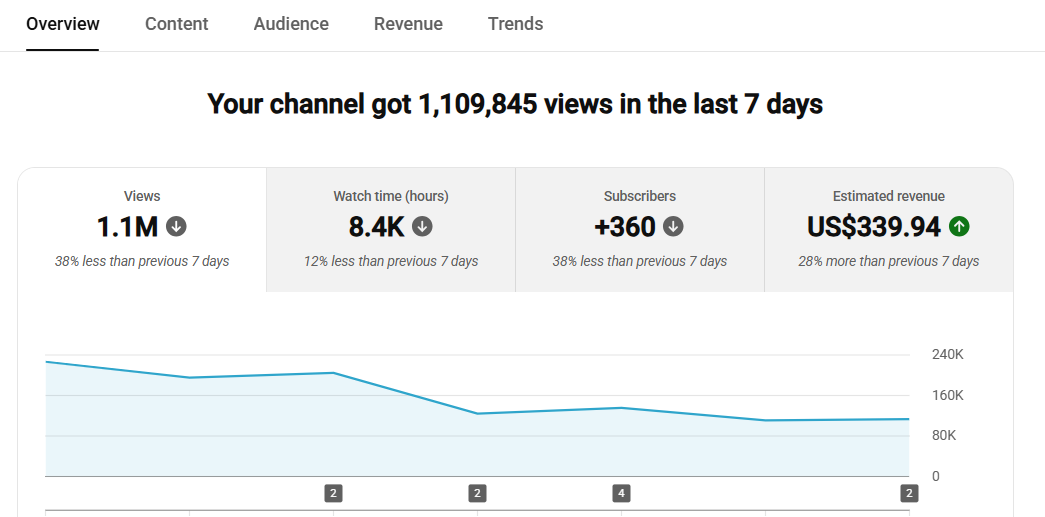The image size is (1045, 517).
Task: Open the Audience tab
Action: click(x=291, y=24)
